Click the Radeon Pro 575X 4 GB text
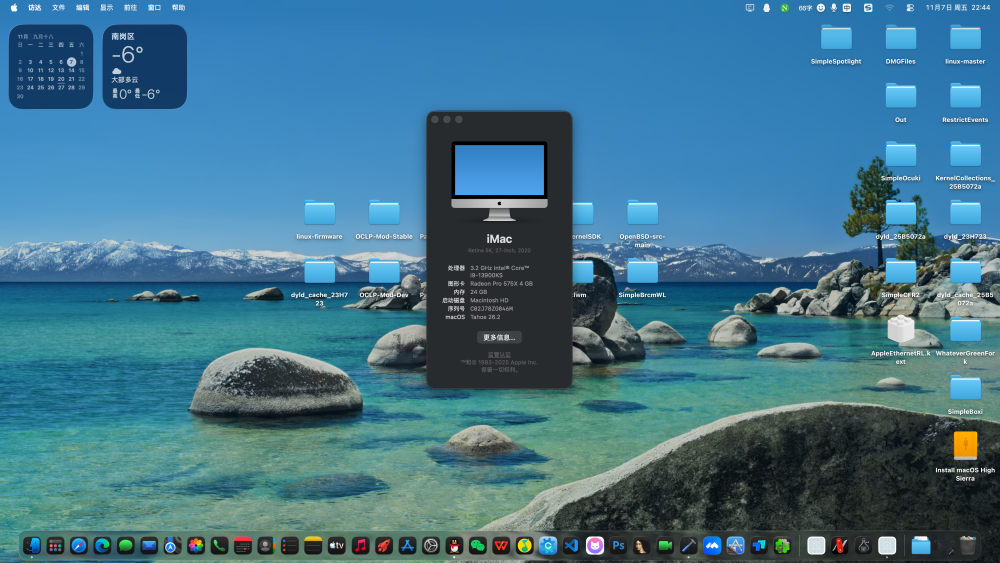1000x563 pixels. click(x=501, y=284)
